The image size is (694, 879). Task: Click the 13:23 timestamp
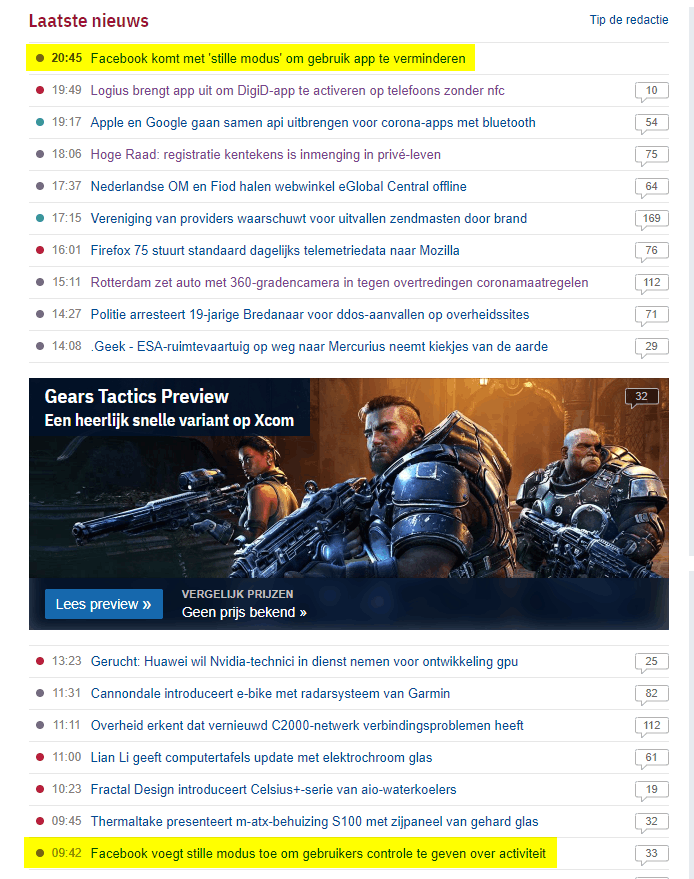tap(67, 661)
